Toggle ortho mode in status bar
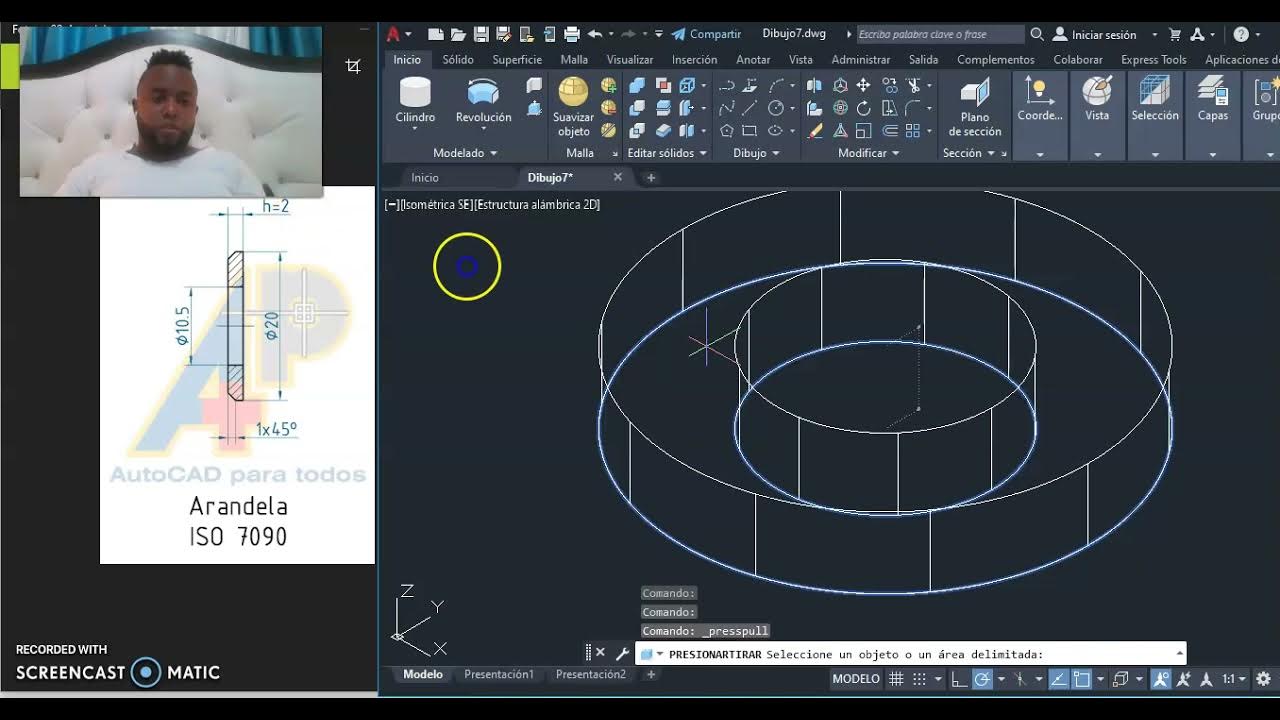The width and height of the screenshot is (1280, 720). pyautogui.click(x=959, y=679)
